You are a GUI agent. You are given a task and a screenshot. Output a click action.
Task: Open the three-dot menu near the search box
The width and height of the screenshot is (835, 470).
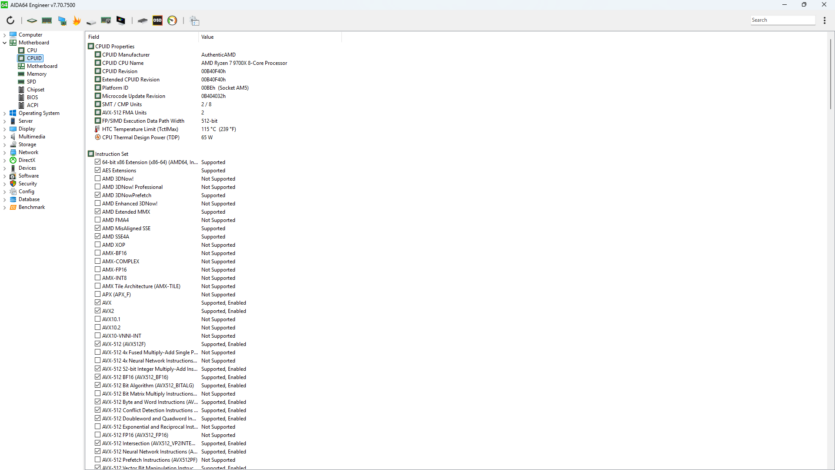click(x=825, y=20)
